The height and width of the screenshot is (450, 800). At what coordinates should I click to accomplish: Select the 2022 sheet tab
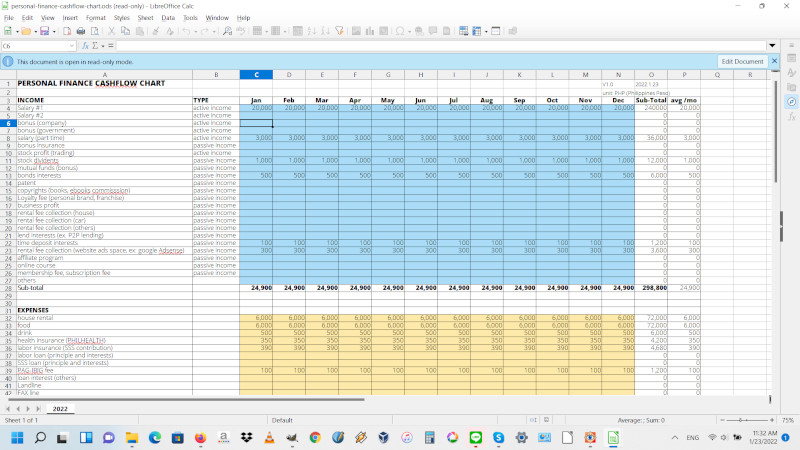59,409
